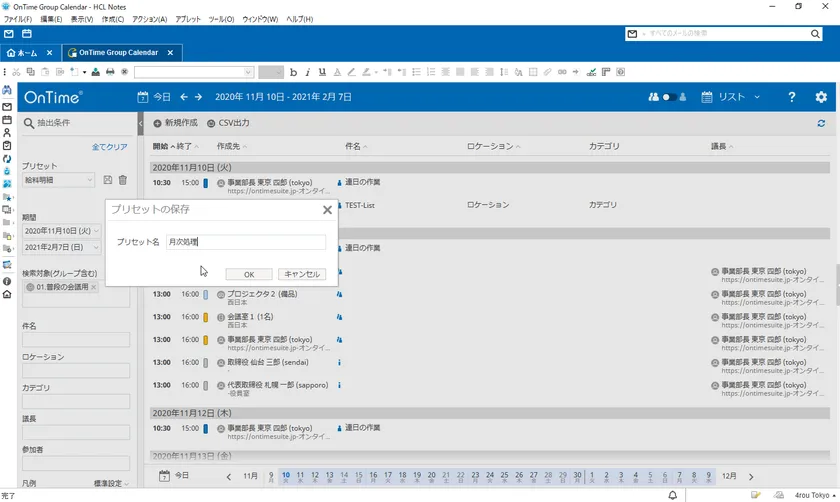
Task: Switch to the ホーム tab
Action: click(28, 52)
